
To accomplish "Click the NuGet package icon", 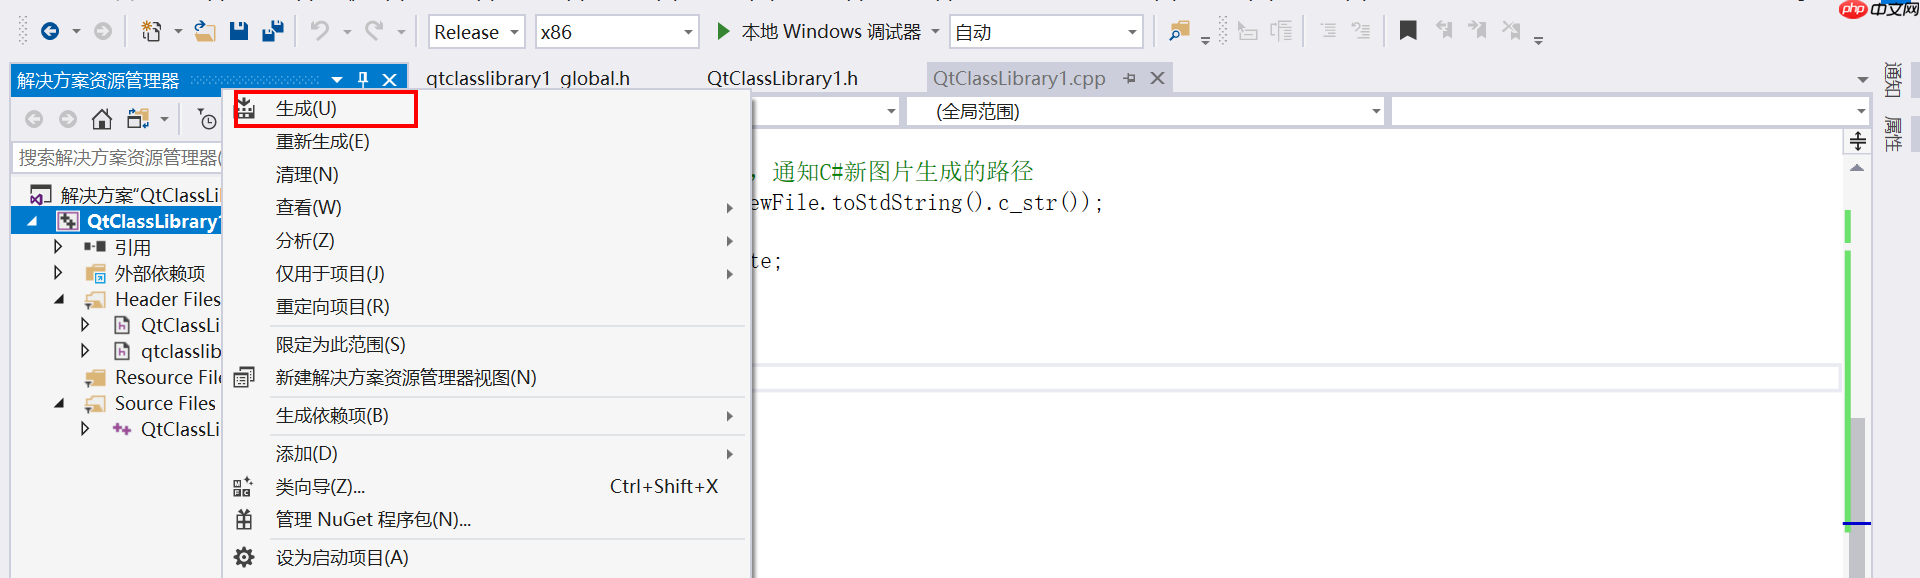I will [244, 520].
